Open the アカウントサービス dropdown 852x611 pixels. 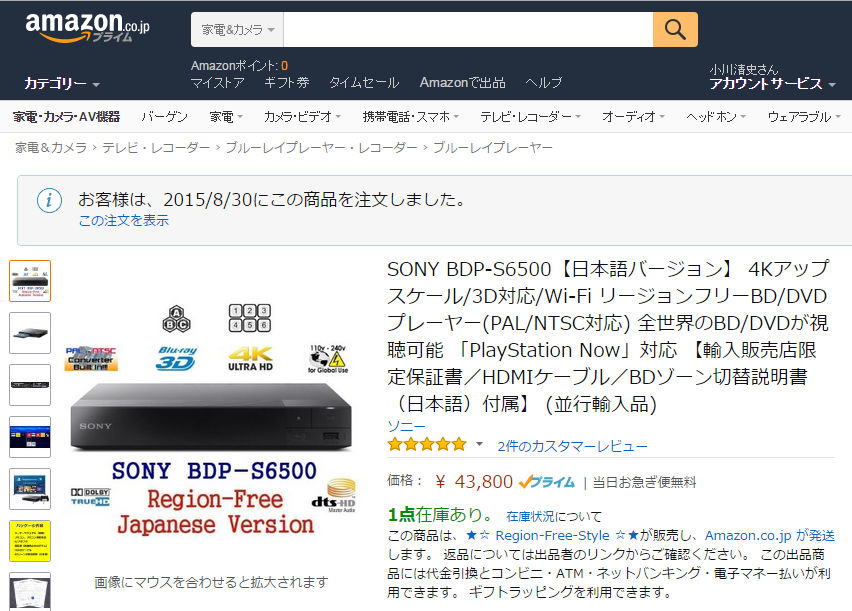click(x=772, y=84)
